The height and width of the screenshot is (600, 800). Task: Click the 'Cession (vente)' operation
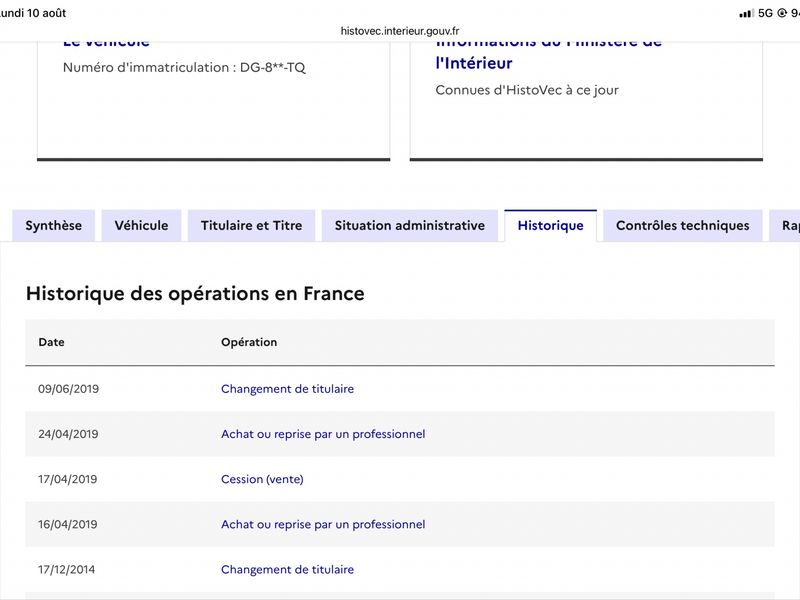(262, 479)
